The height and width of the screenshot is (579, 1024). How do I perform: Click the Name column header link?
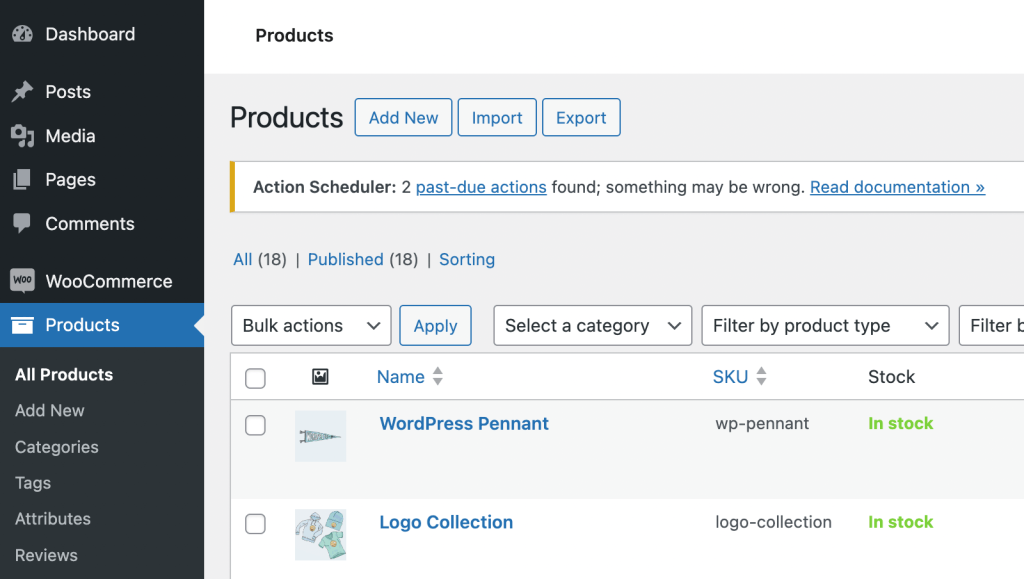coord(400,377)
